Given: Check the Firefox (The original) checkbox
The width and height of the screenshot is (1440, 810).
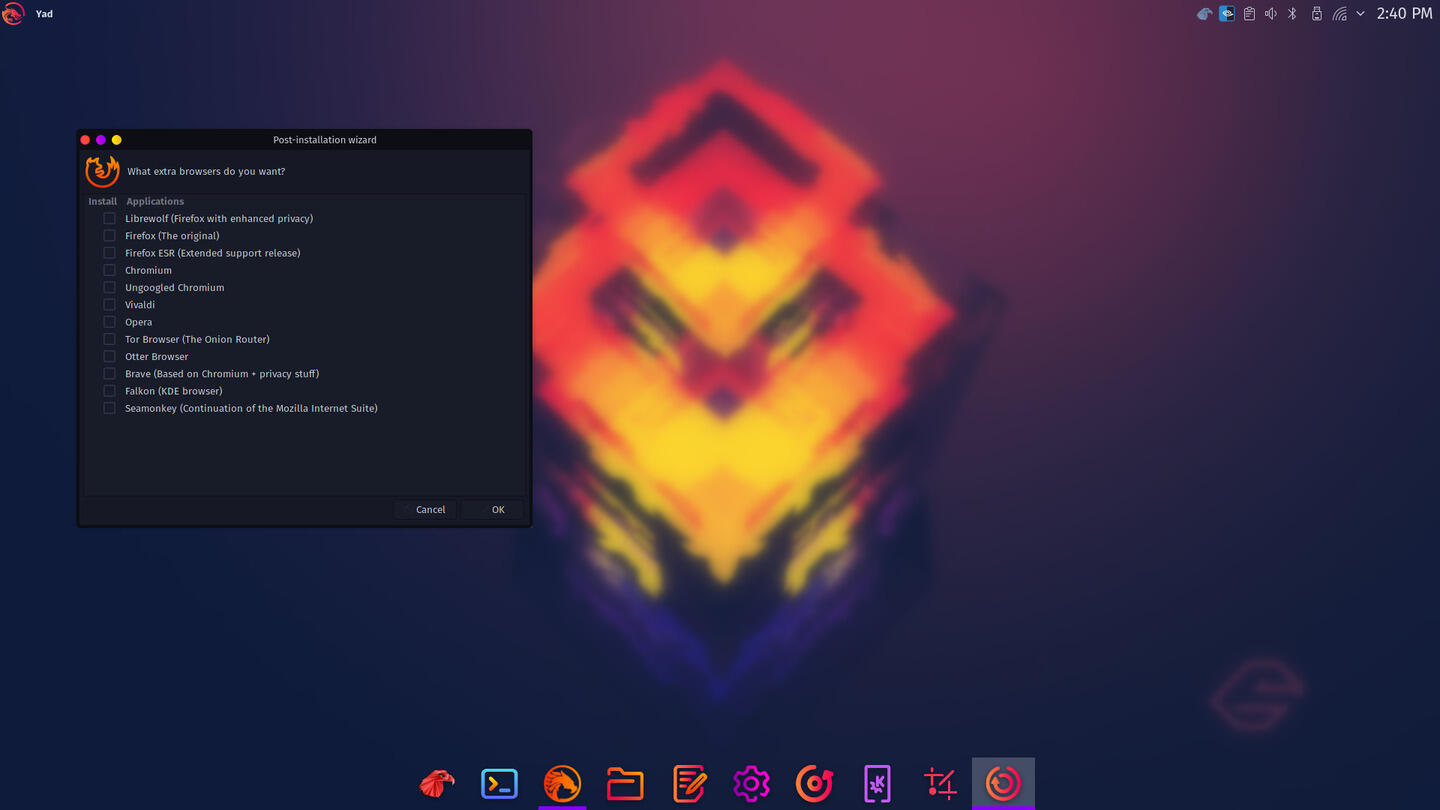Looking at the screenshot, I should pos(109,236).
